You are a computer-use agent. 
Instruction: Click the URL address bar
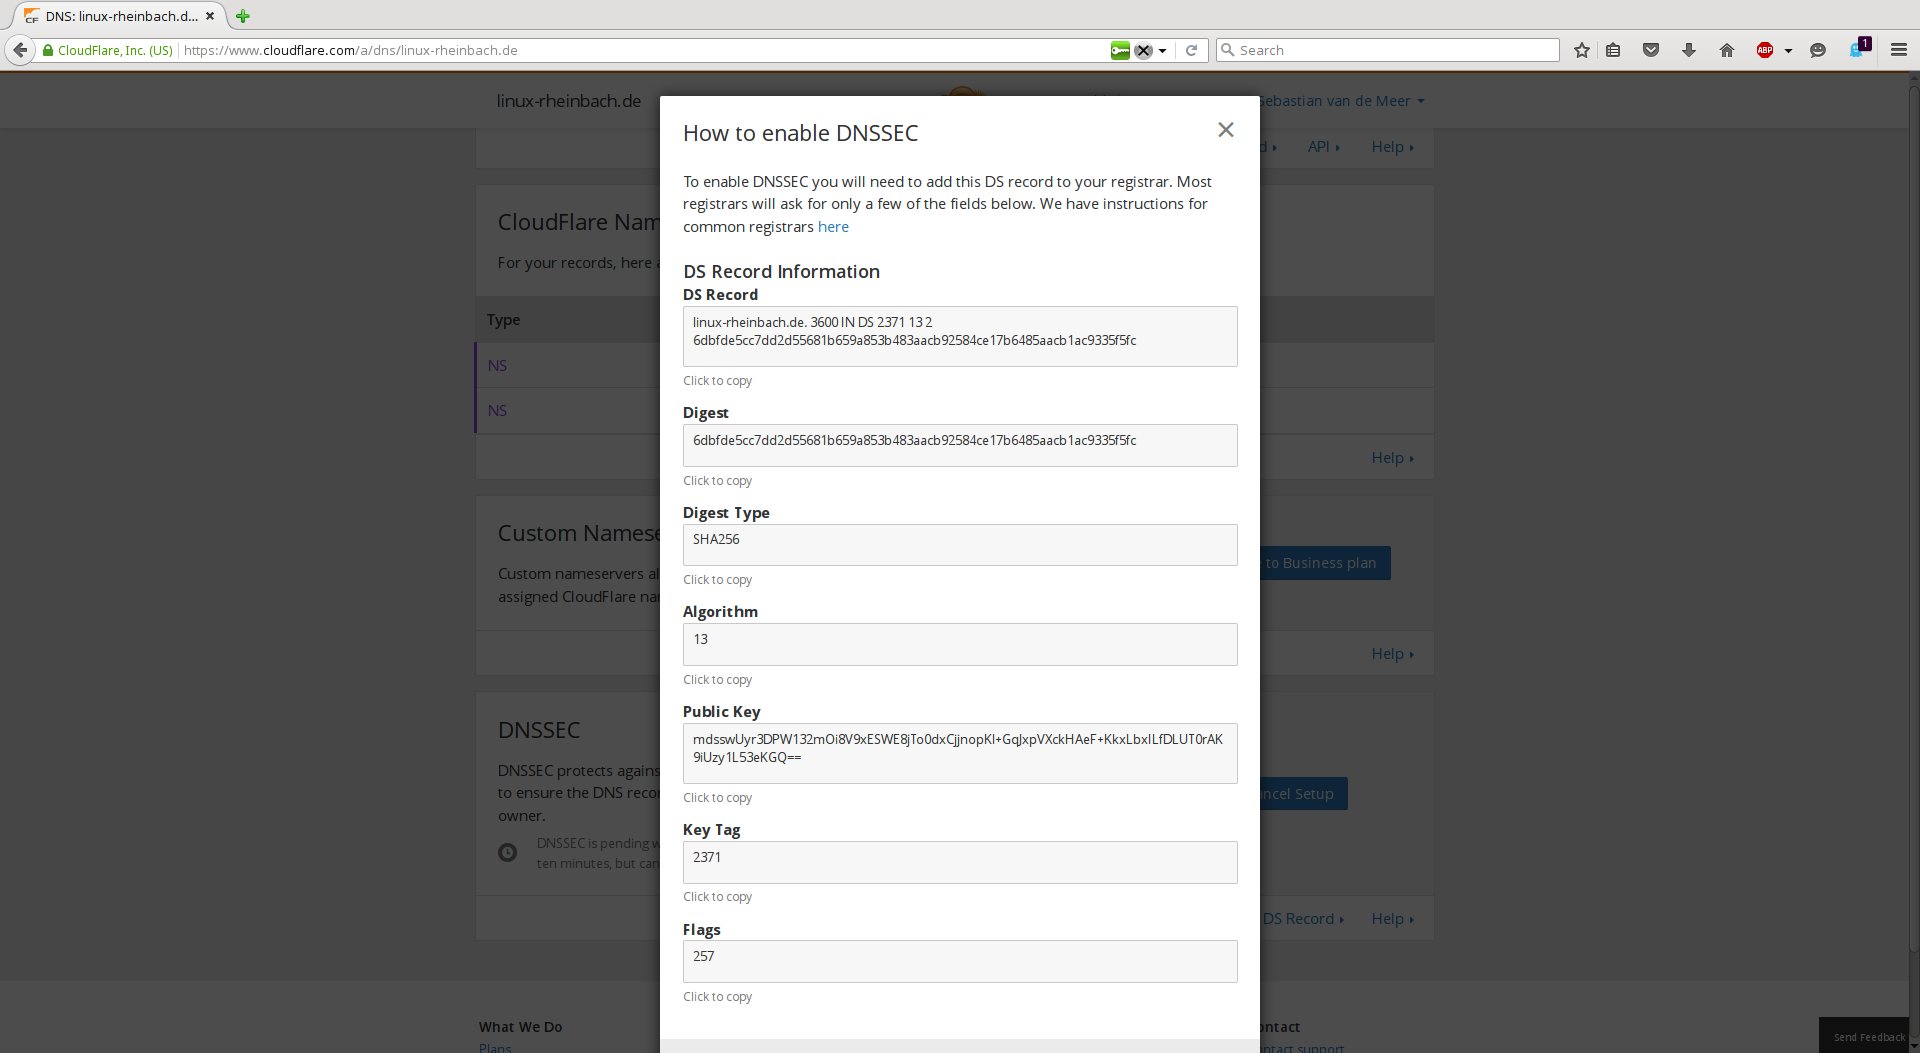640,50
